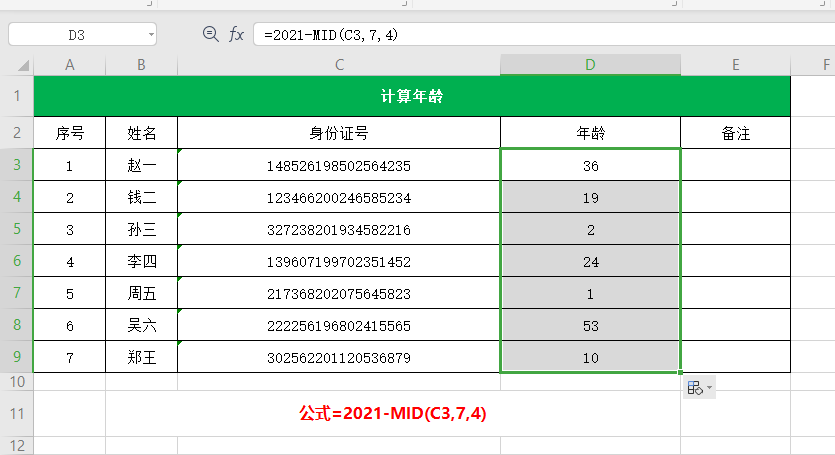Click the 序号 header cell

(70, 133)
